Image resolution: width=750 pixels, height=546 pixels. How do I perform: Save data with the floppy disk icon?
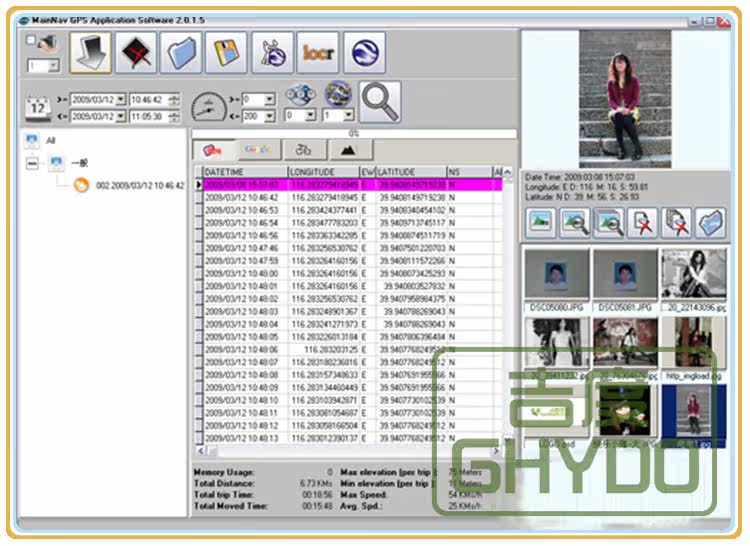point(226,53)
